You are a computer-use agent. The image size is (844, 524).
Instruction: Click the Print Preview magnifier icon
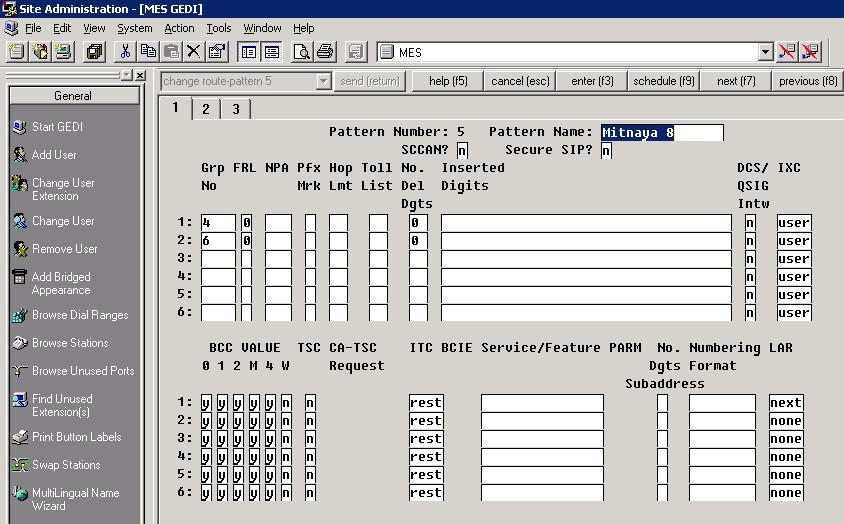[x=301, y=52]
